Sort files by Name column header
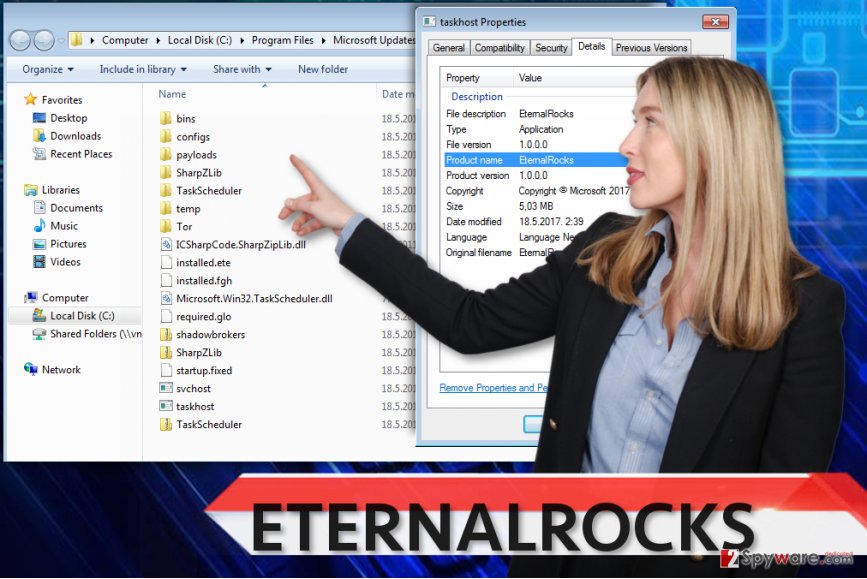The height and width of the screenshot is (579, 867). tap(172, 94)
